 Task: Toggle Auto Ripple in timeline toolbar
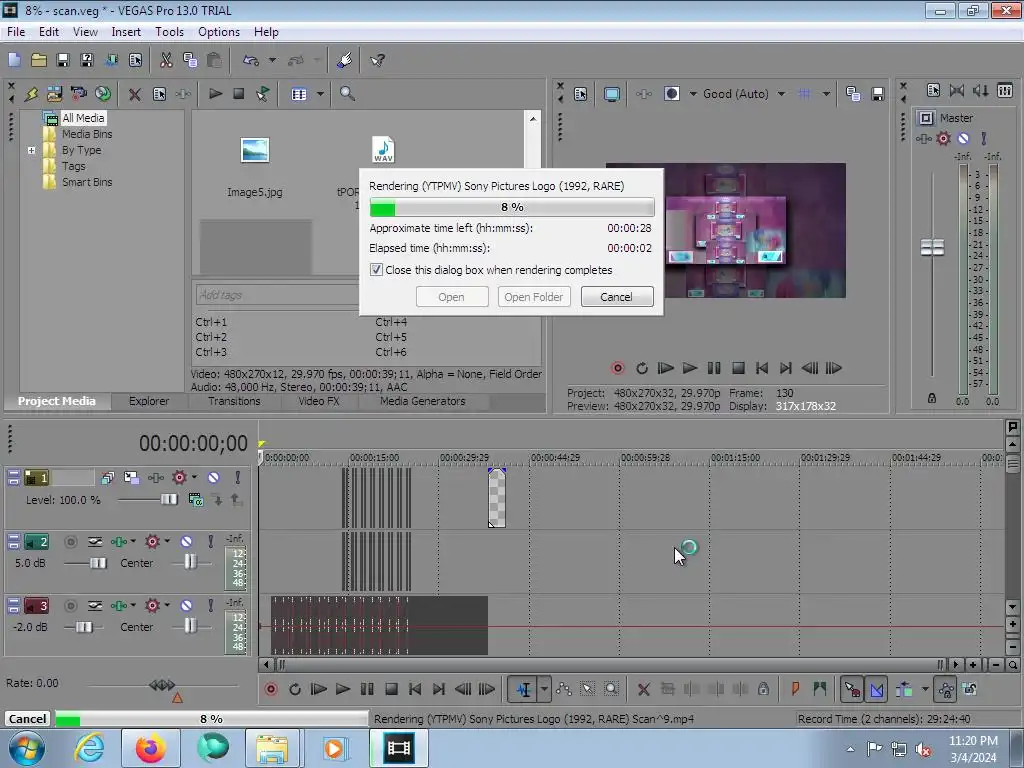tap(904, 689)
